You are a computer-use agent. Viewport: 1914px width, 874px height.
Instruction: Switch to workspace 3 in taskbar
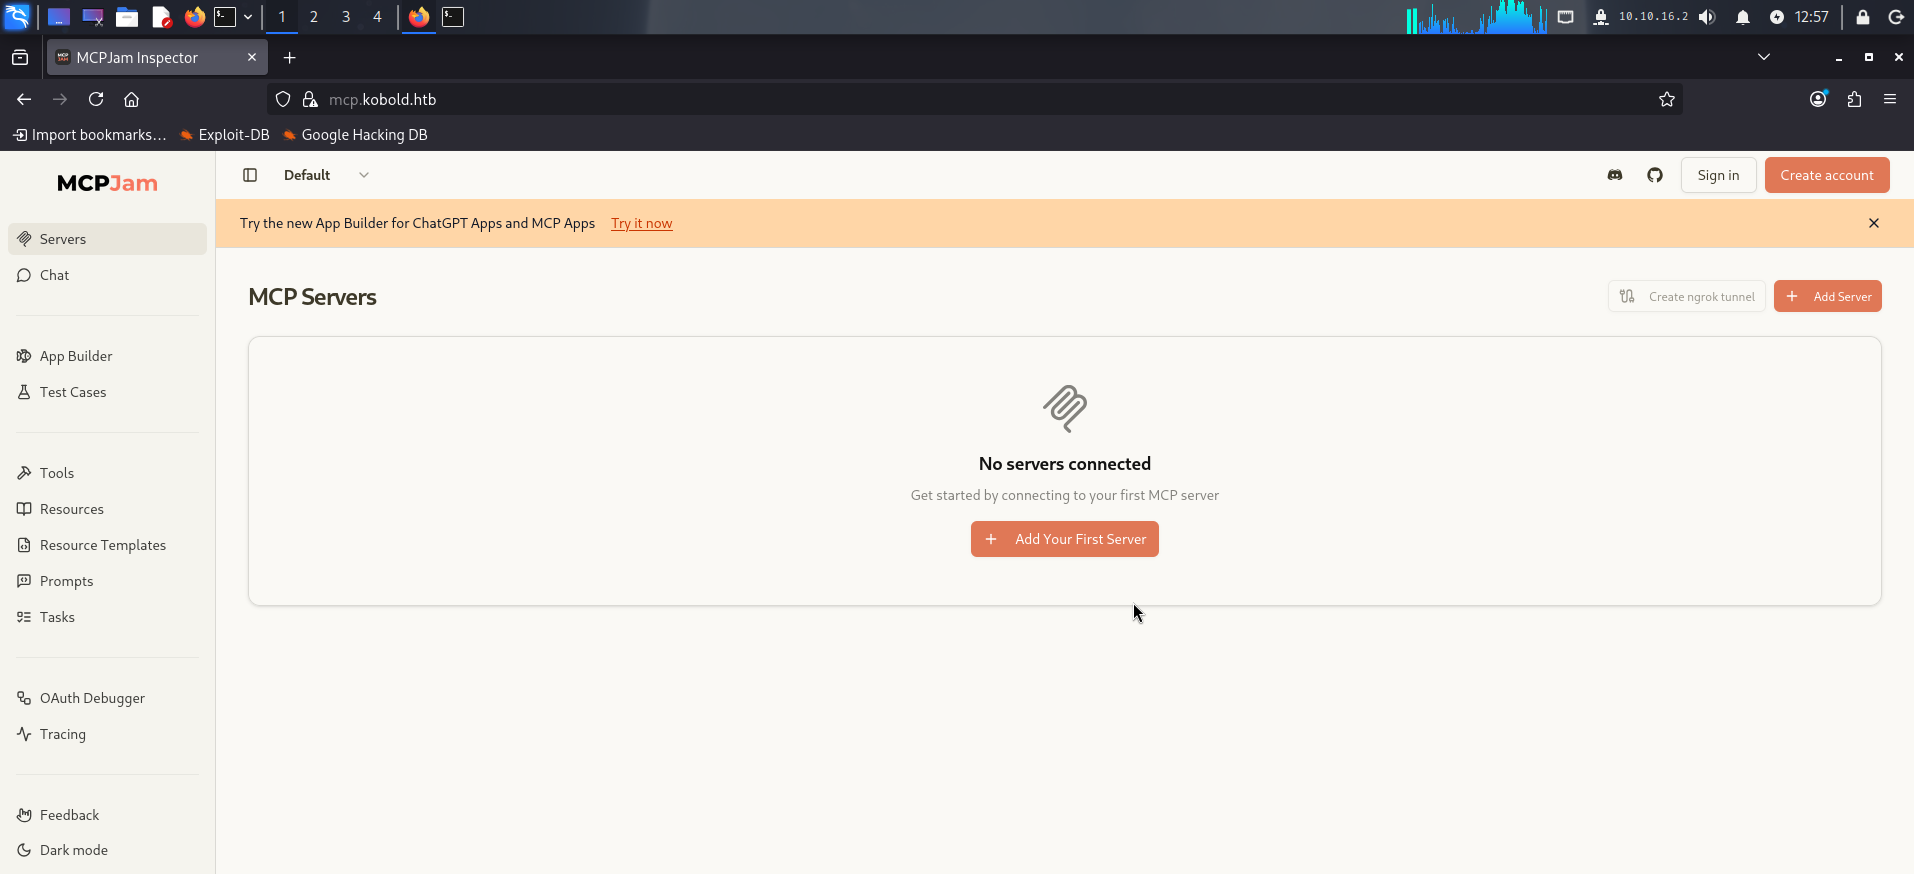coord(346,17)
